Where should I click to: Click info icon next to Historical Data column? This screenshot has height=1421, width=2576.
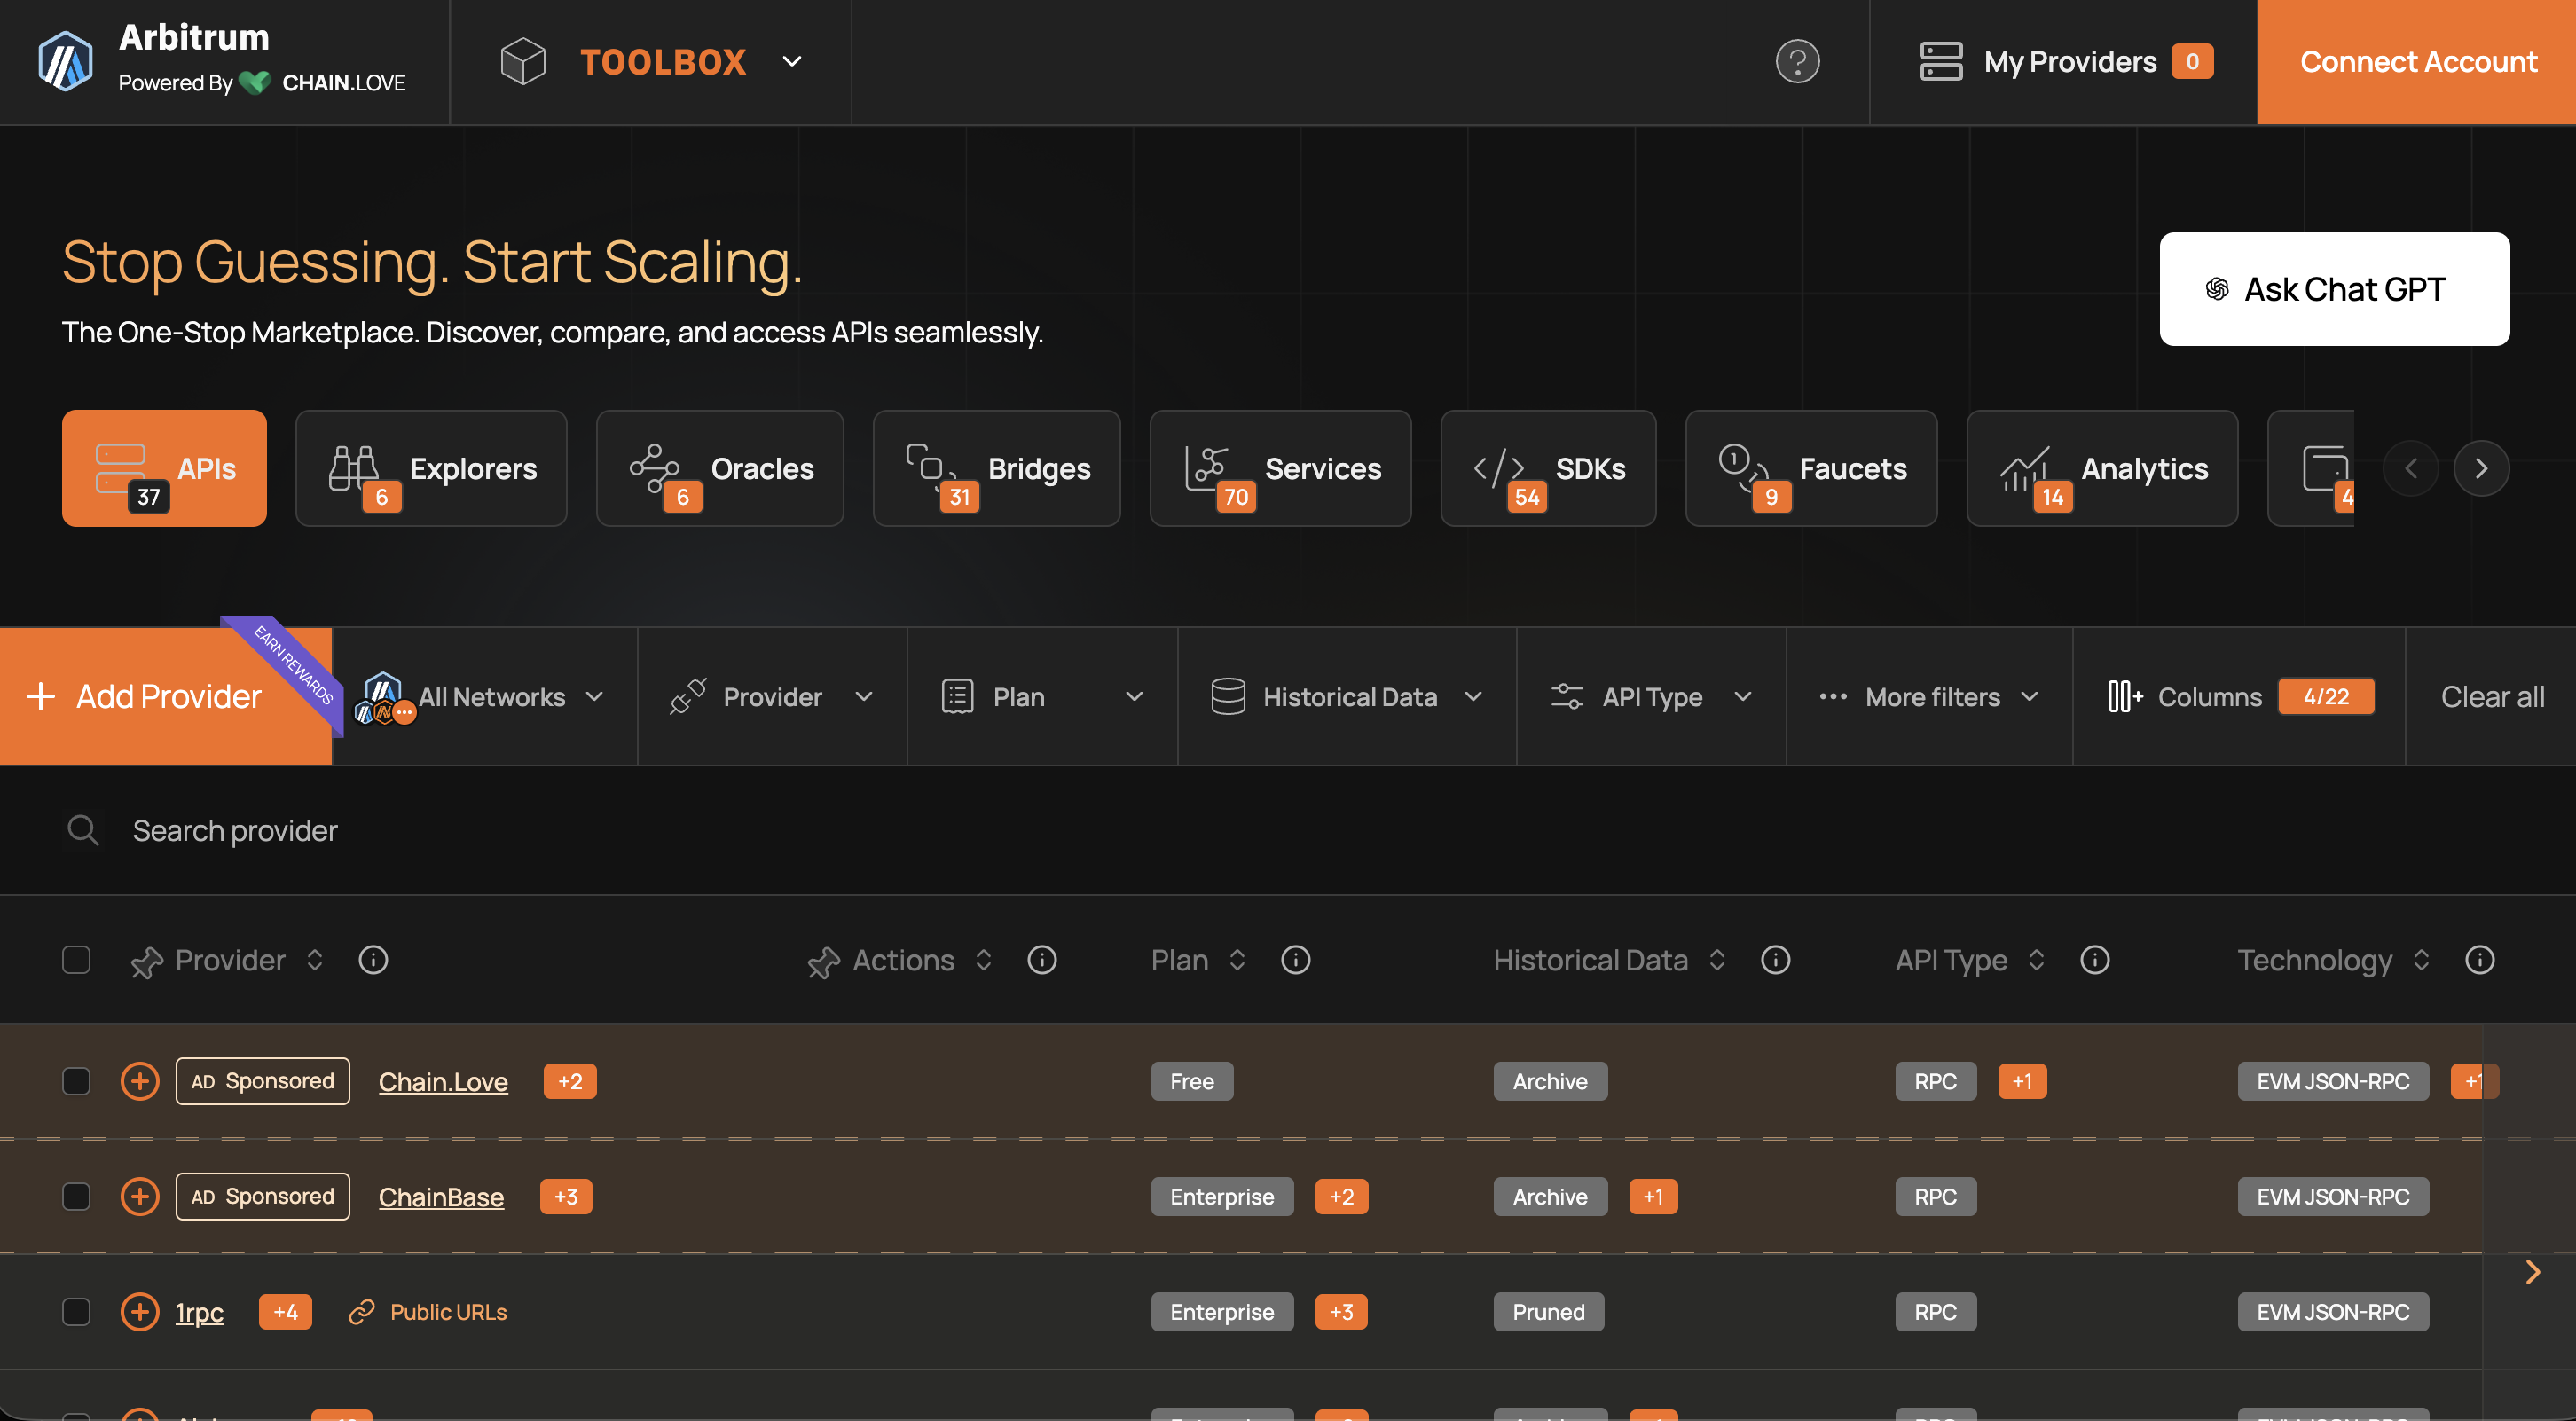[1775, 960]
